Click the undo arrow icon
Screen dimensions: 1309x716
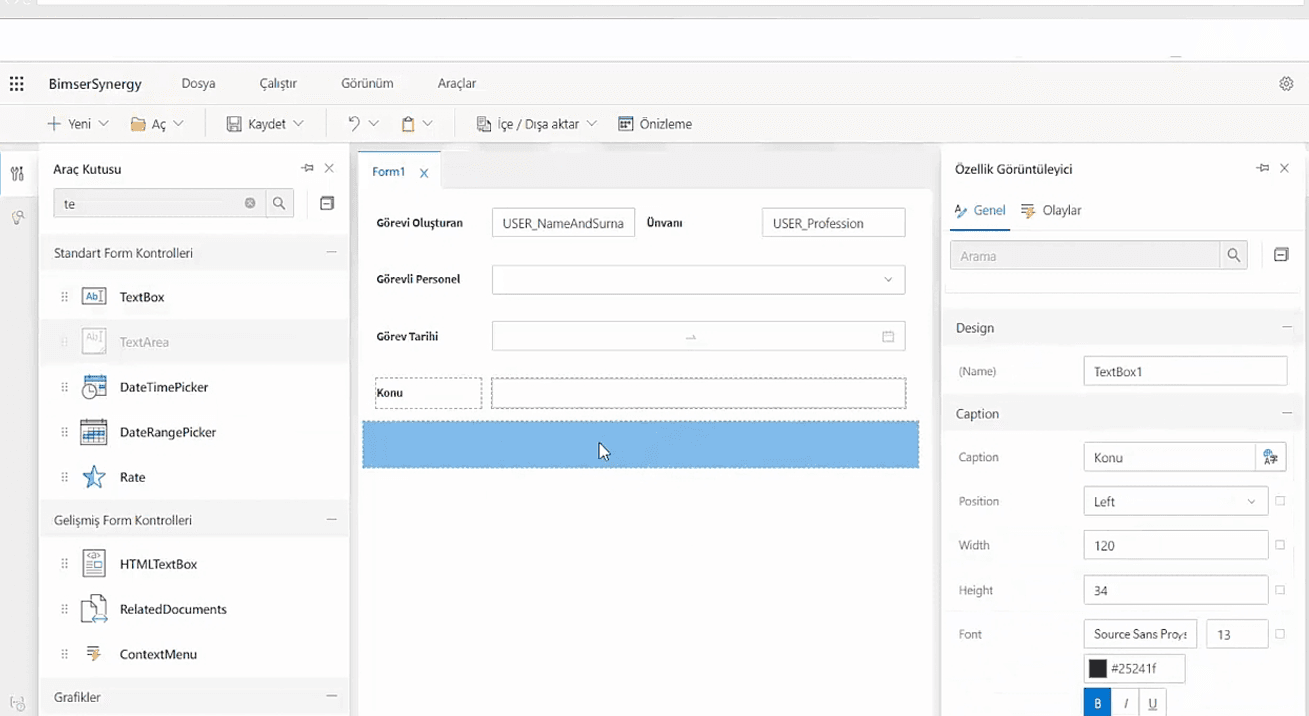pyautogui.click(x=354, y=124)
